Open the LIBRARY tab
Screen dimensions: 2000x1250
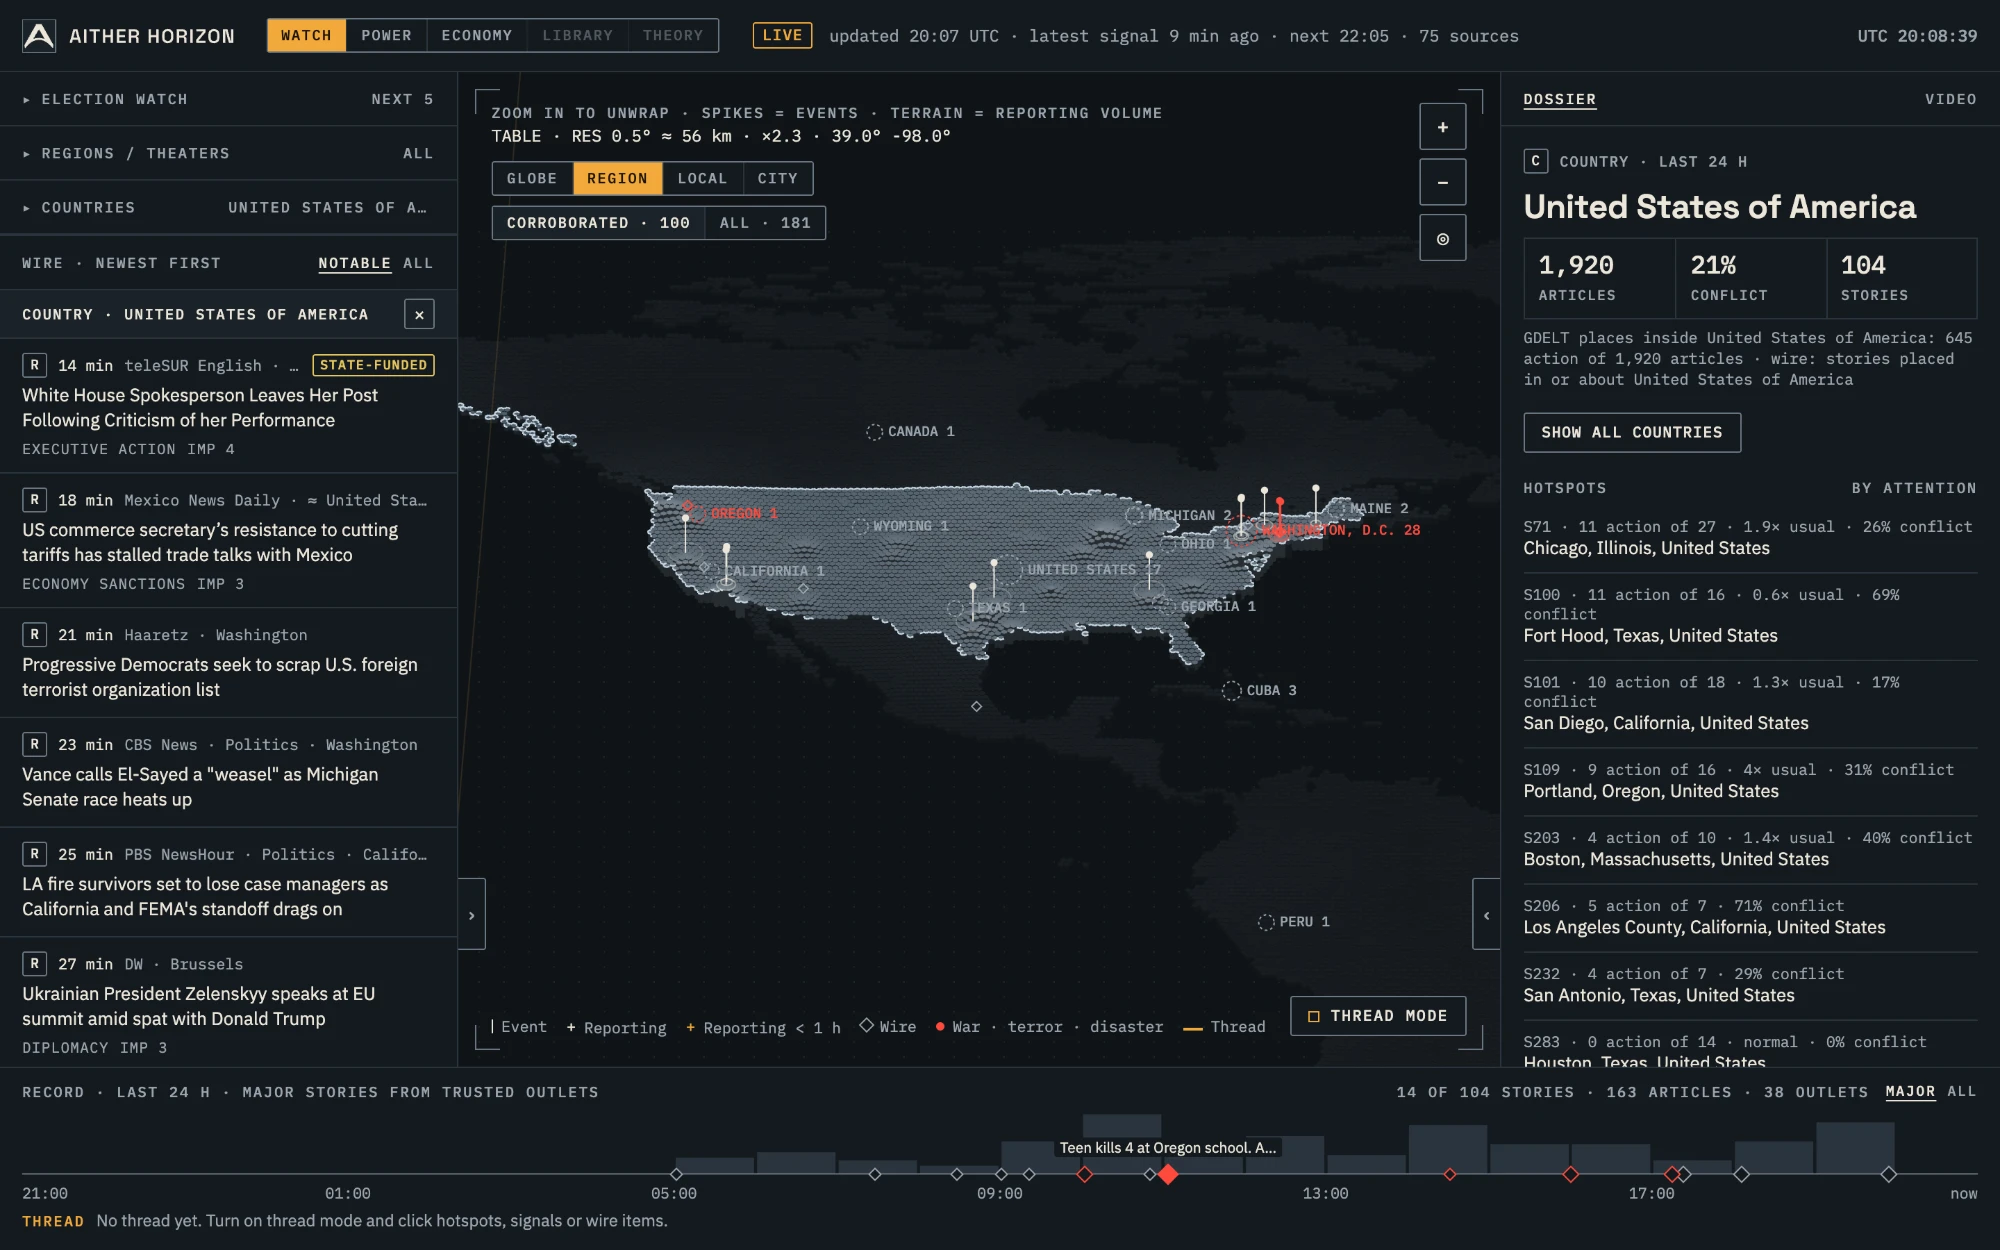578,35
